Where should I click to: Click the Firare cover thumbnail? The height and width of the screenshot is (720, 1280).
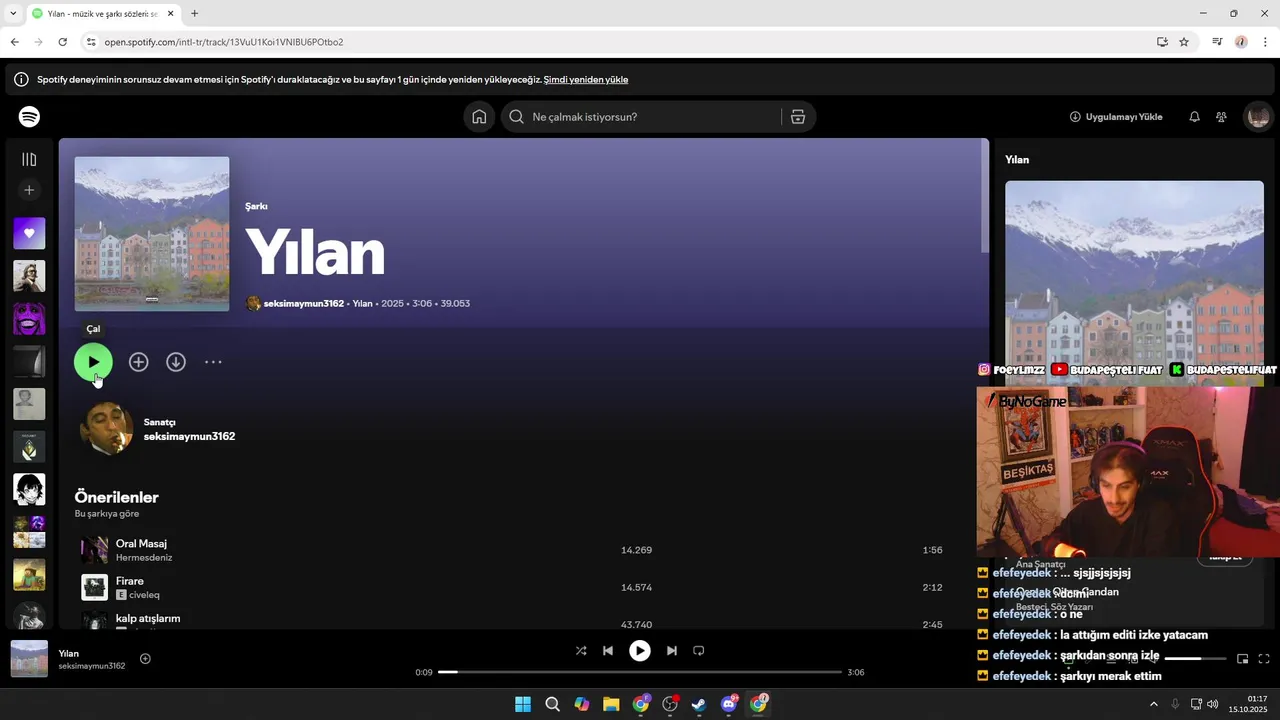click(94, 587)
